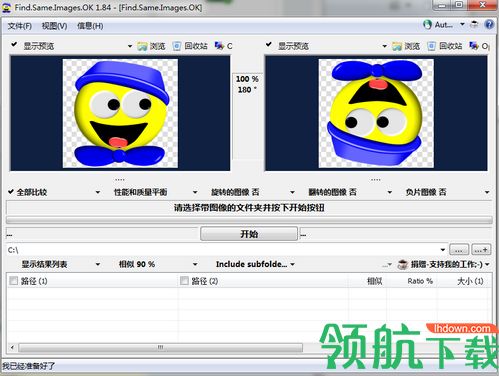Click the application icon in the title bar
The width and height of the screenshot is (499, 376).
6,7
